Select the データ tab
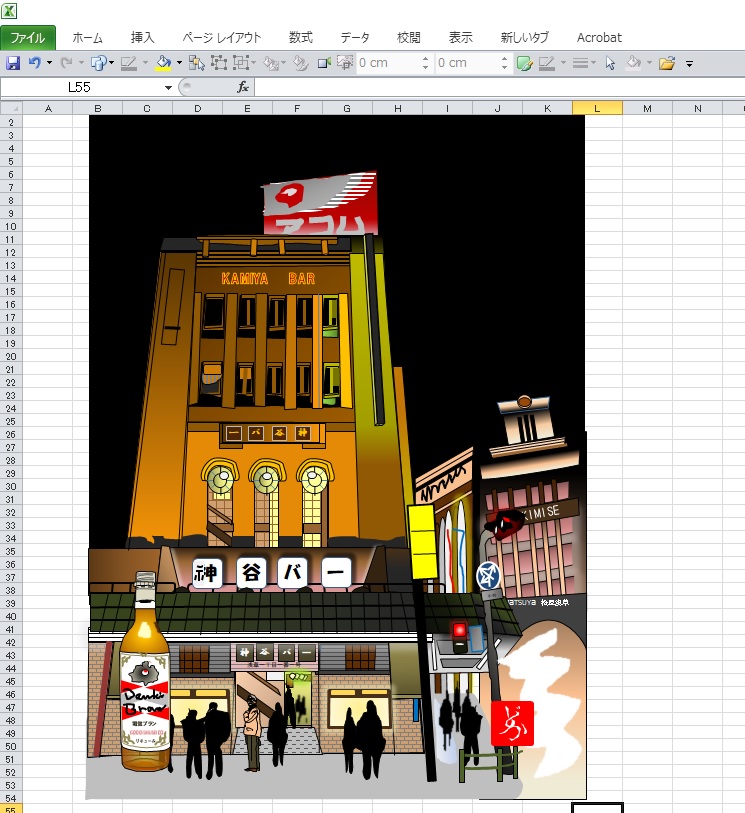 [355, 38]
